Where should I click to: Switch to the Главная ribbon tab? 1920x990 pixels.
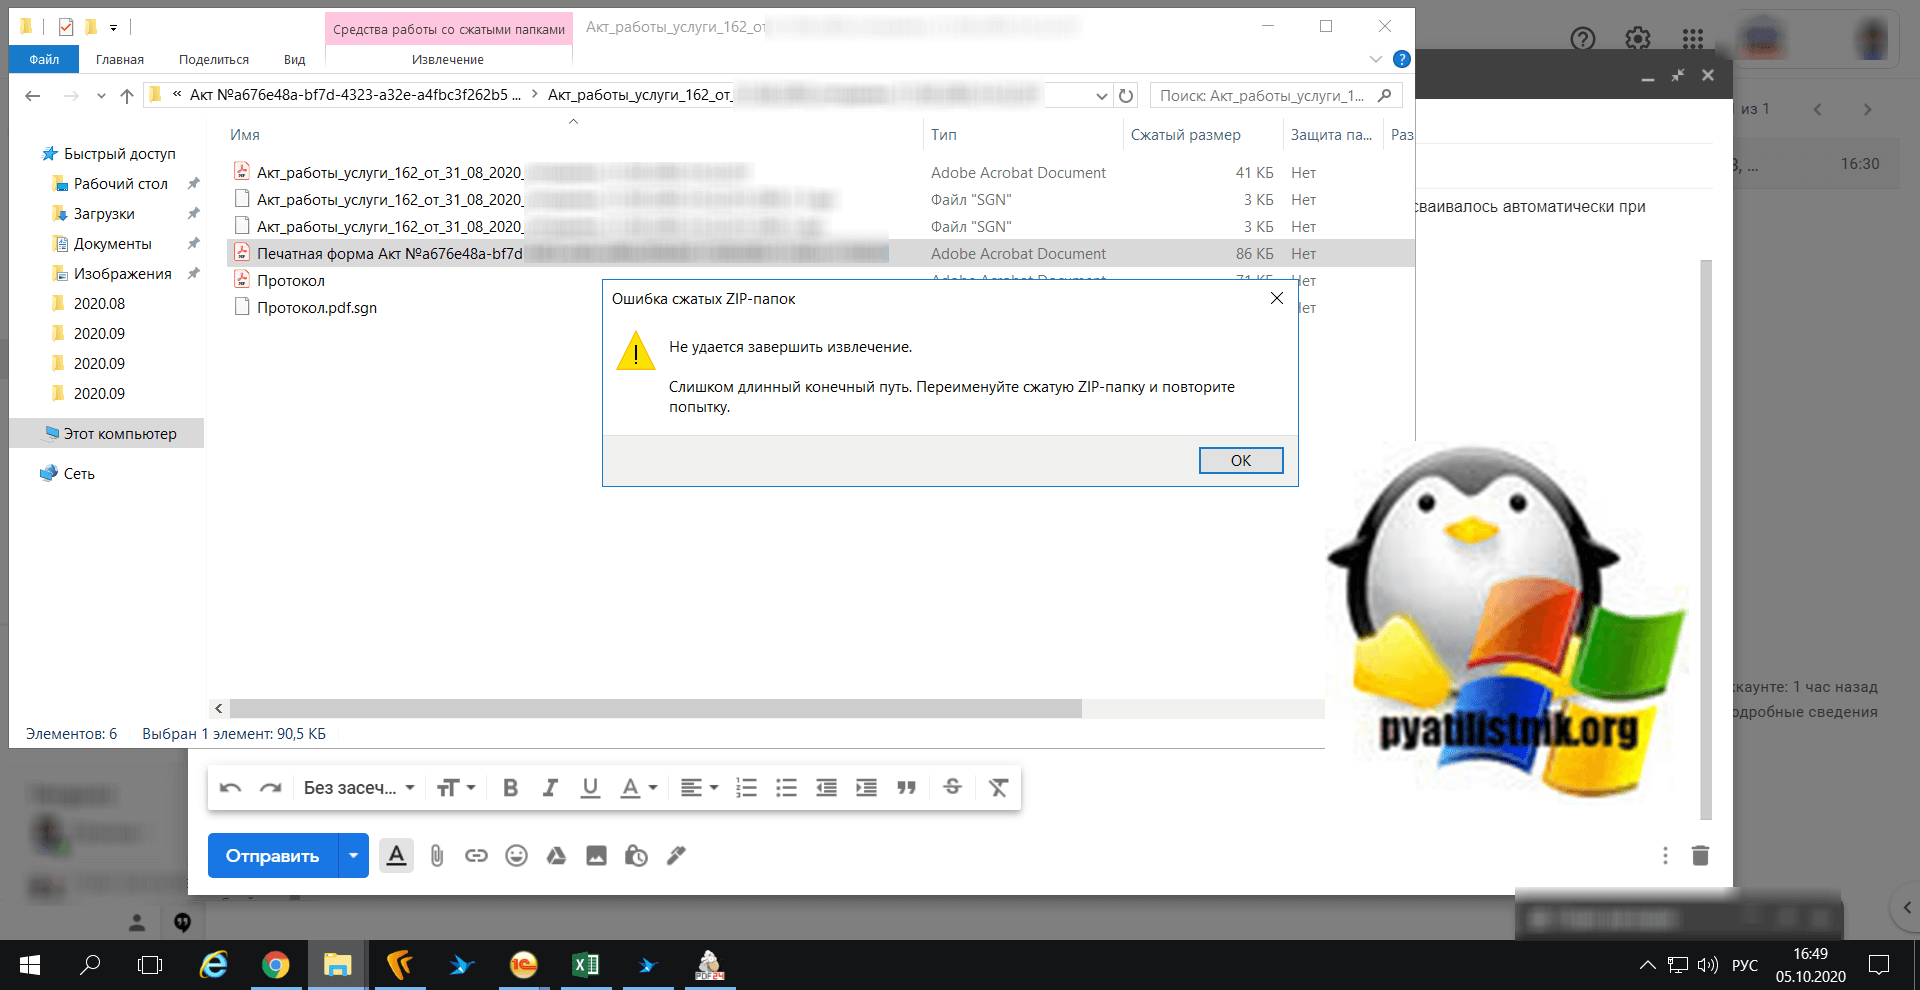120,60
